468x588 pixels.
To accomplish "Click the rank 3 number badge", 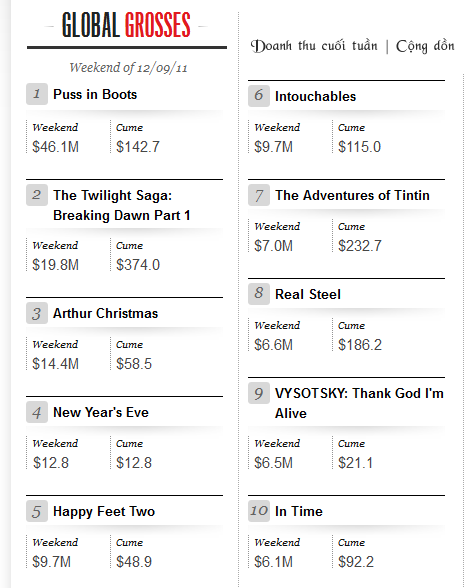I will [37, 313].
